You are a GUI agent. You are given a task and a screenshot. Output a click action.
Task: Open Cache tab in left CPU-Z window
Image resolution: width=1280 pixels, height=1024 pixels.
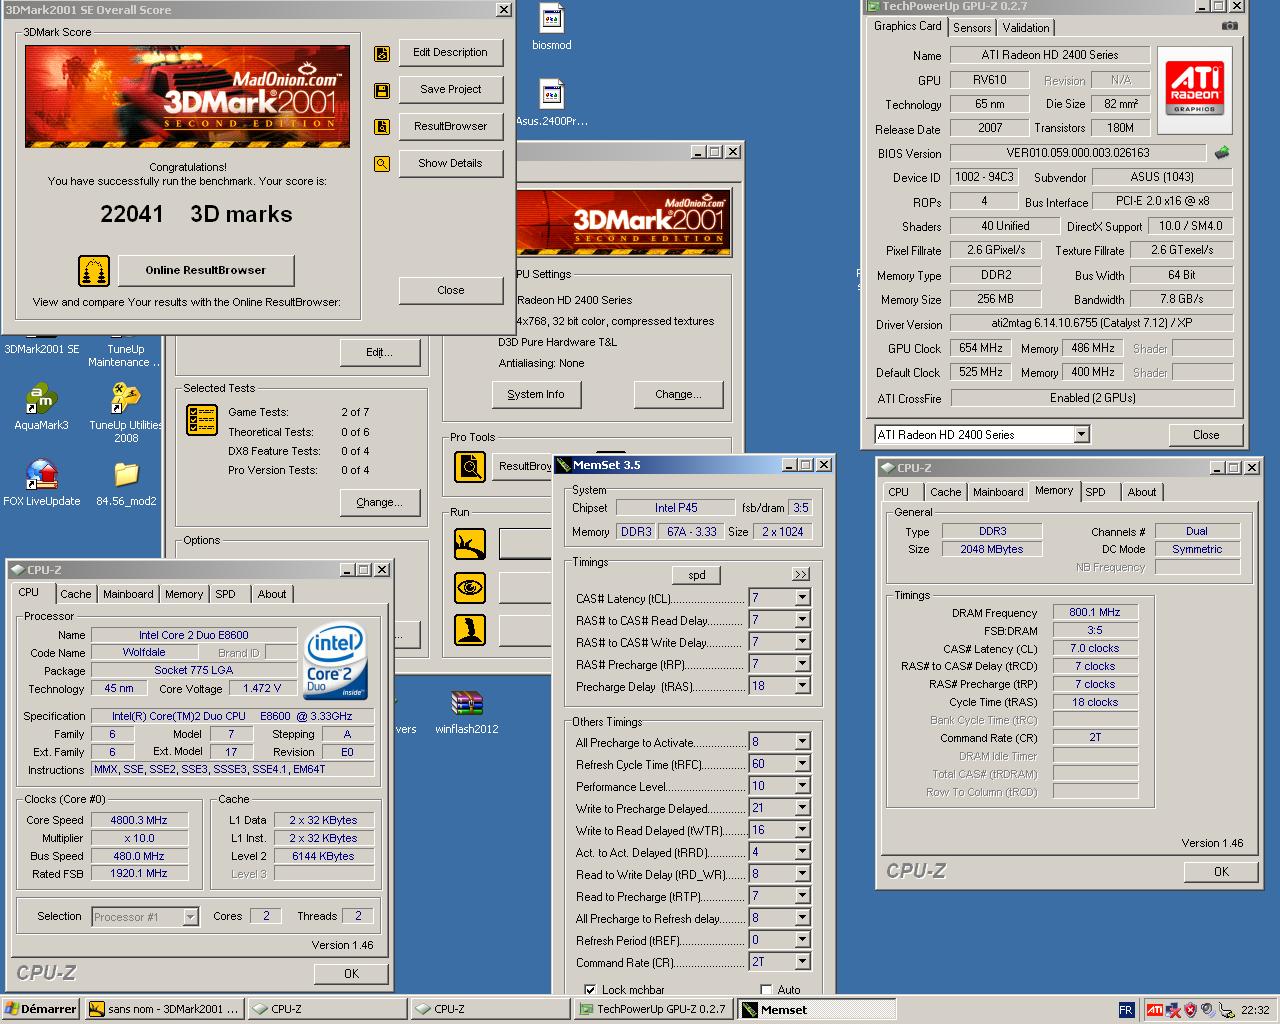[76, 594]
